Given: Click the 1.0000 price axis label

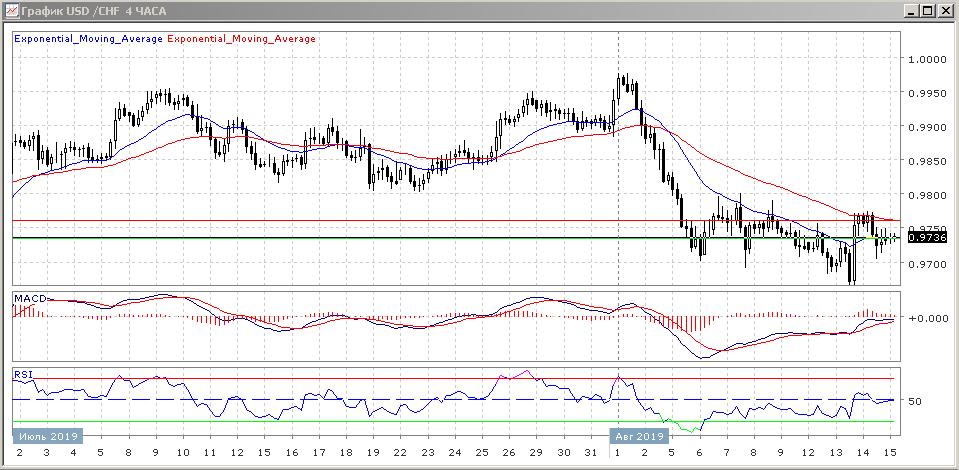Looking at the screenshot, I should click(x=927, y=59).
